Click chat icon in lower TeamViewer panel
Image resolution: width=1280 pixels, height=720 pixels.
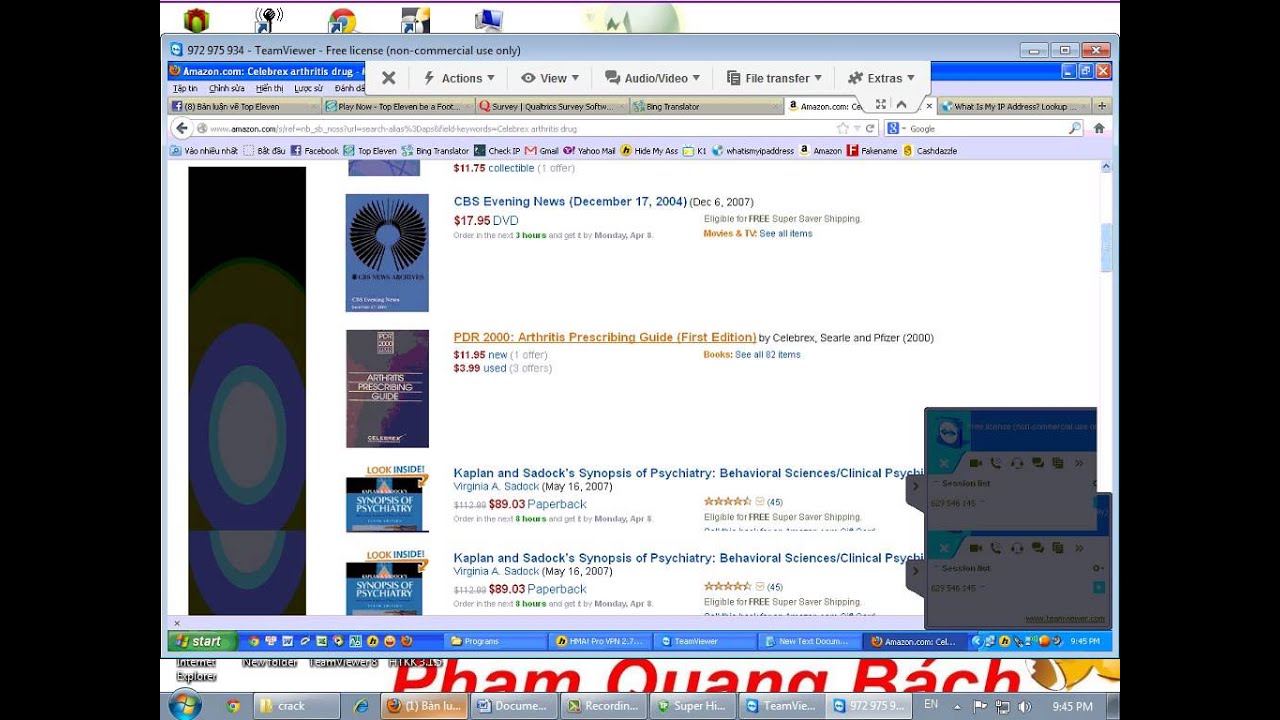pyautogui.click(x=1038, y=548)
